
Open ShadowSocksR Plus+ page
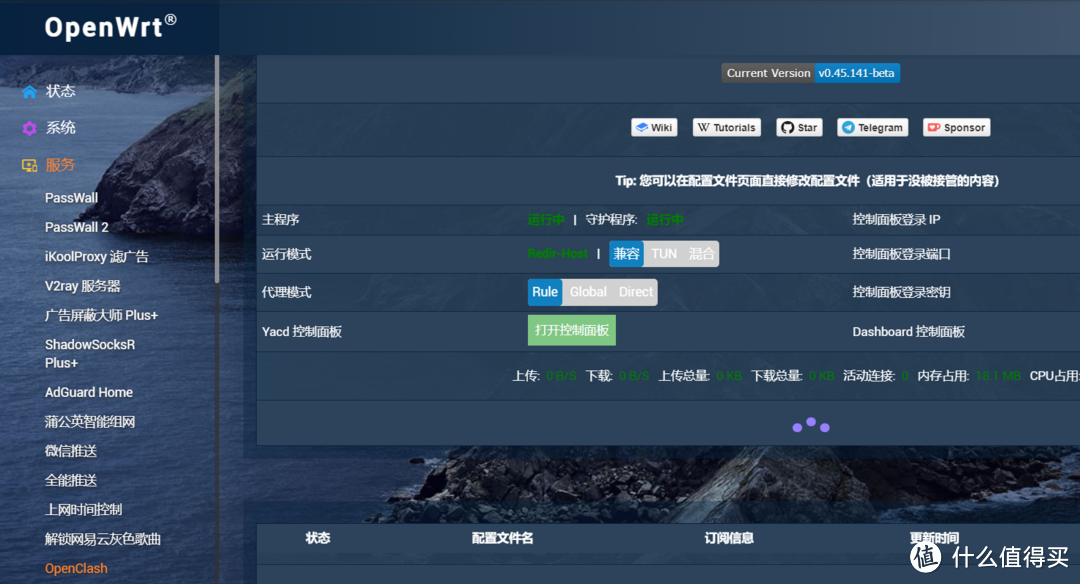pyautogui.click(x=90, y=353)
